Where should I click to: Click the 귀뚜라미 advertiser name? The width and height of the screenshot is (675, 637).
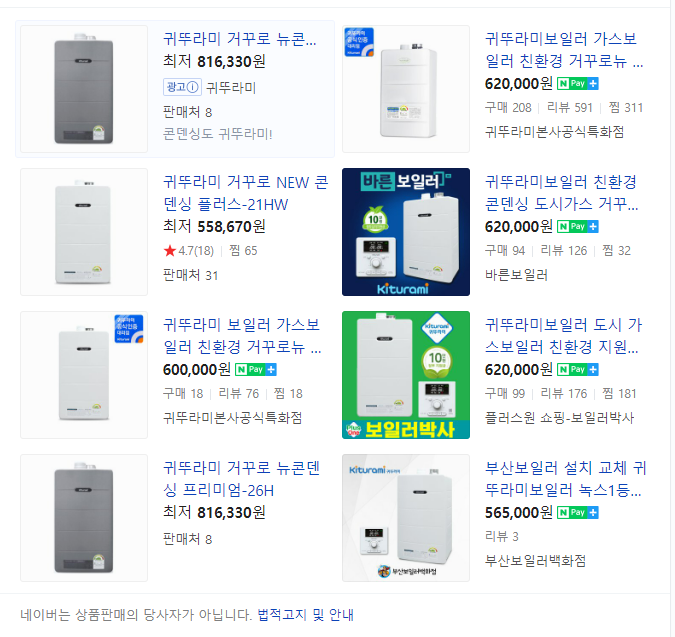tap(231, 88)
